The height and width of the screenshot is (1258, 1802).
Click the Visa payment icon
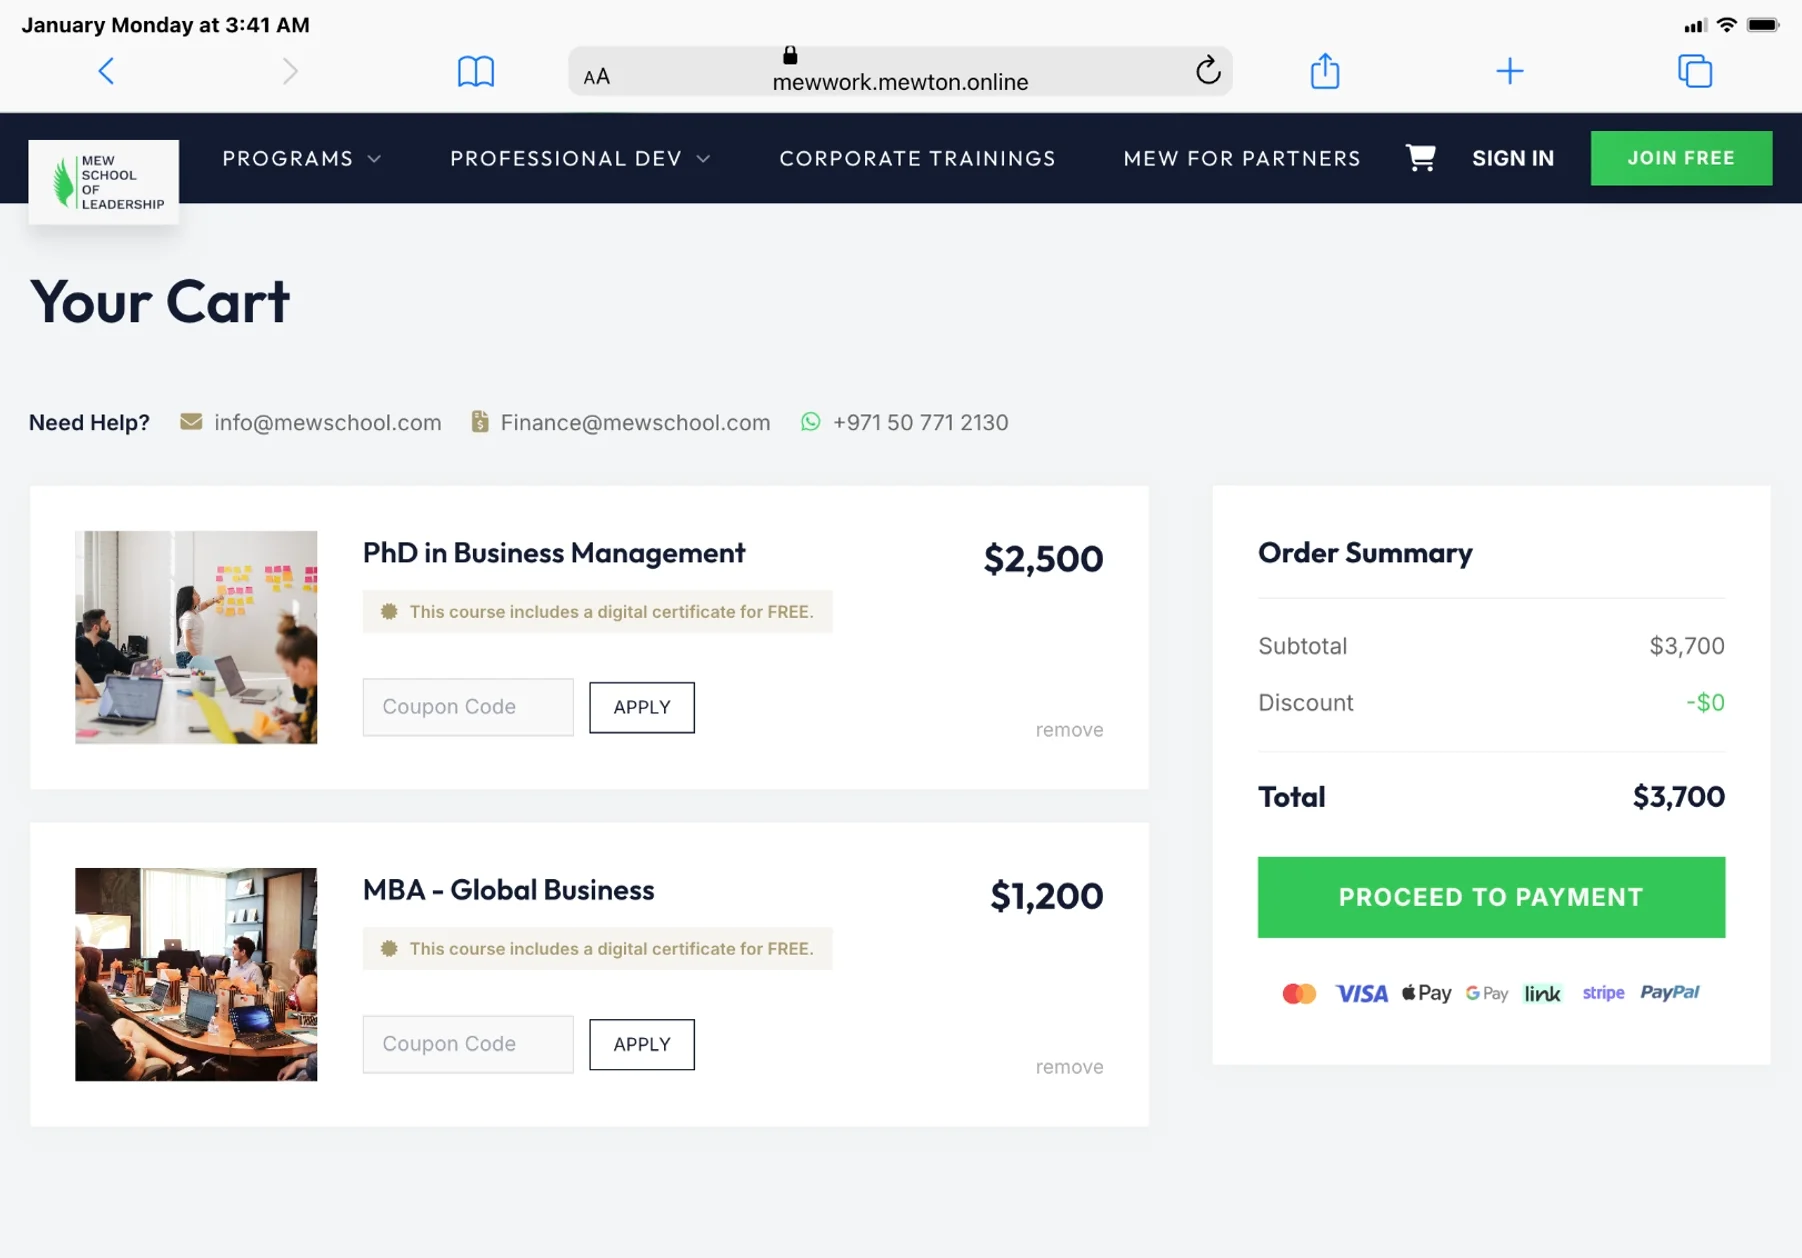tap(1361, 992)
